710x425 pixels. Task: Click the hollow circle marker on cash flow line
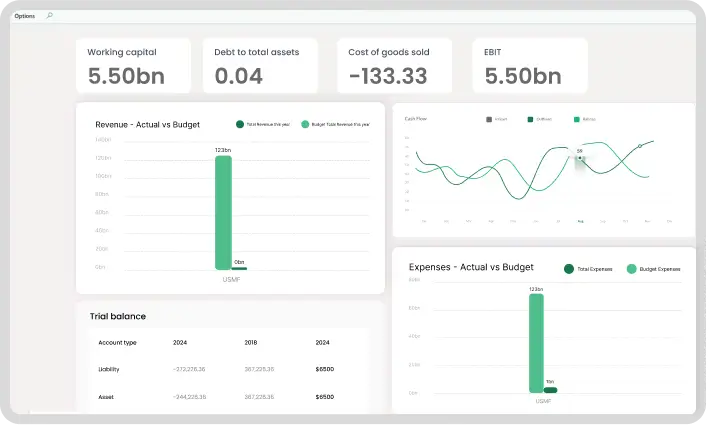(x=641, y=146)
